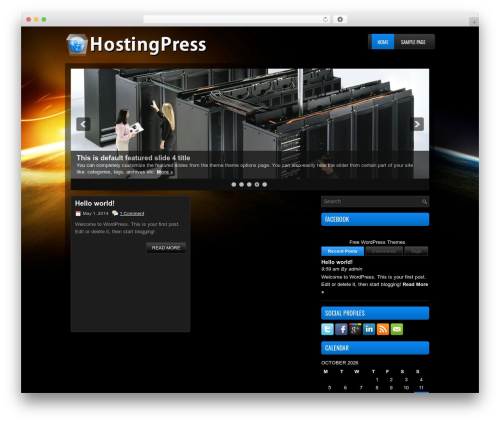Open the Hello world! post title in main column
The width and height of the screenshot is (500, 423).
pyautogui.click(x=95, y=203)
